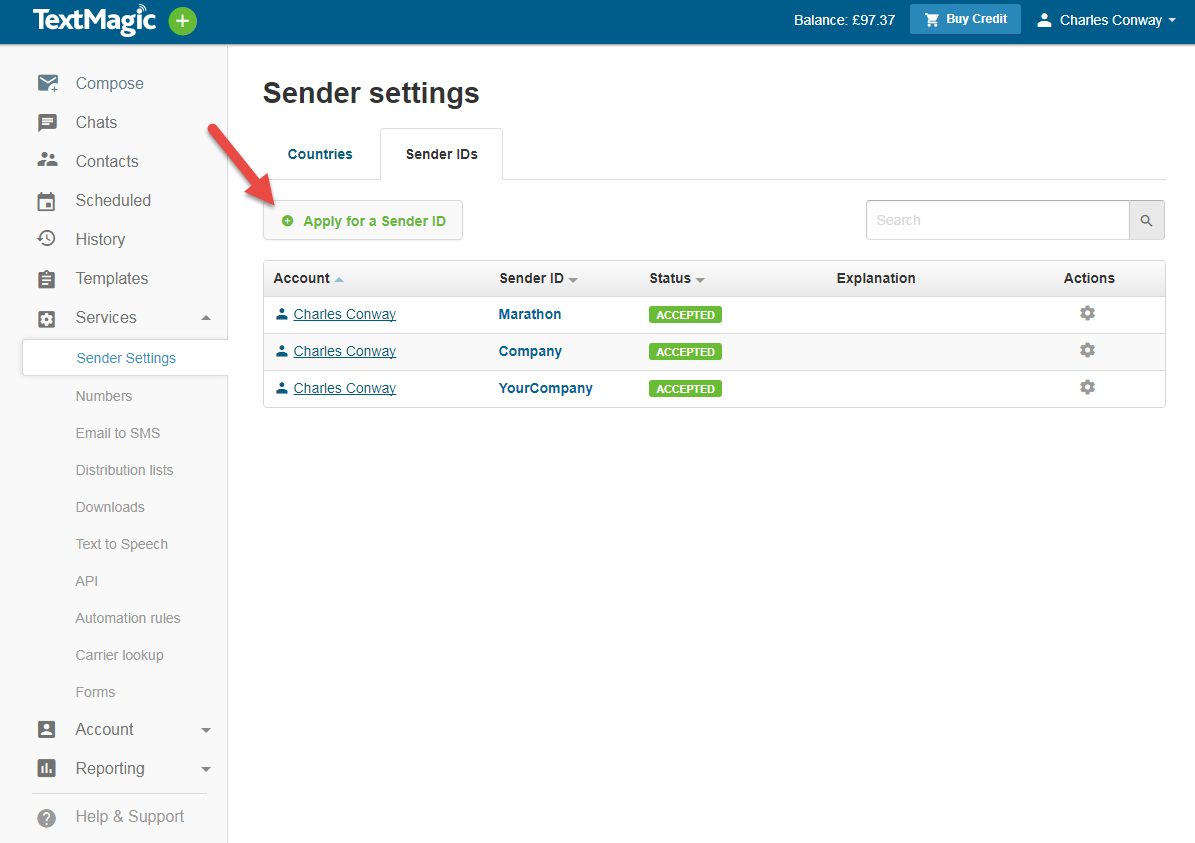This screenshot has height=843, width=1195.
Task: Select the Chats speech bubble icon
Action: [47, 122]
